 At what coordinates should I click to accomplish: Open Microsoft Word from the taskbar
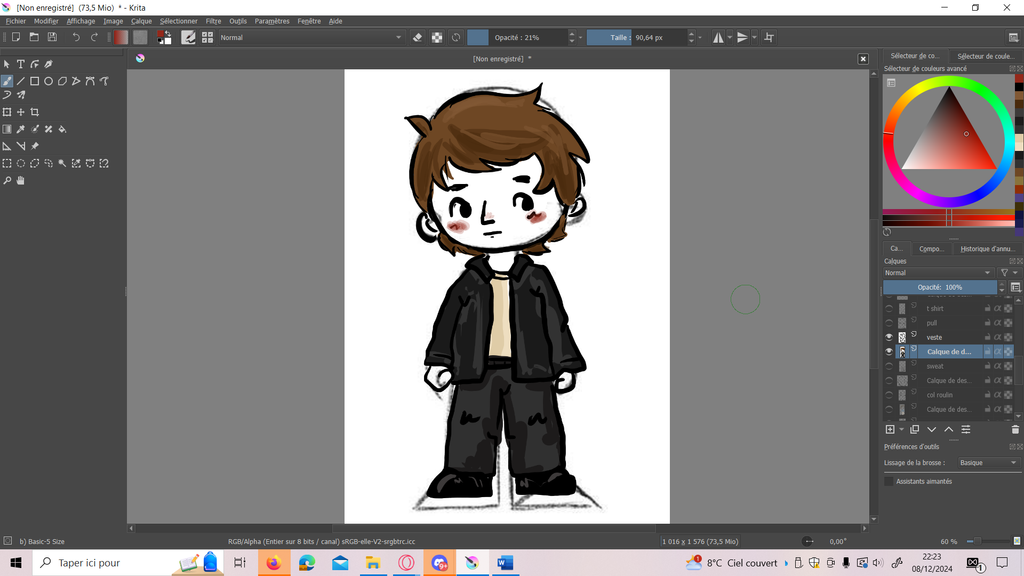point(504,563)
